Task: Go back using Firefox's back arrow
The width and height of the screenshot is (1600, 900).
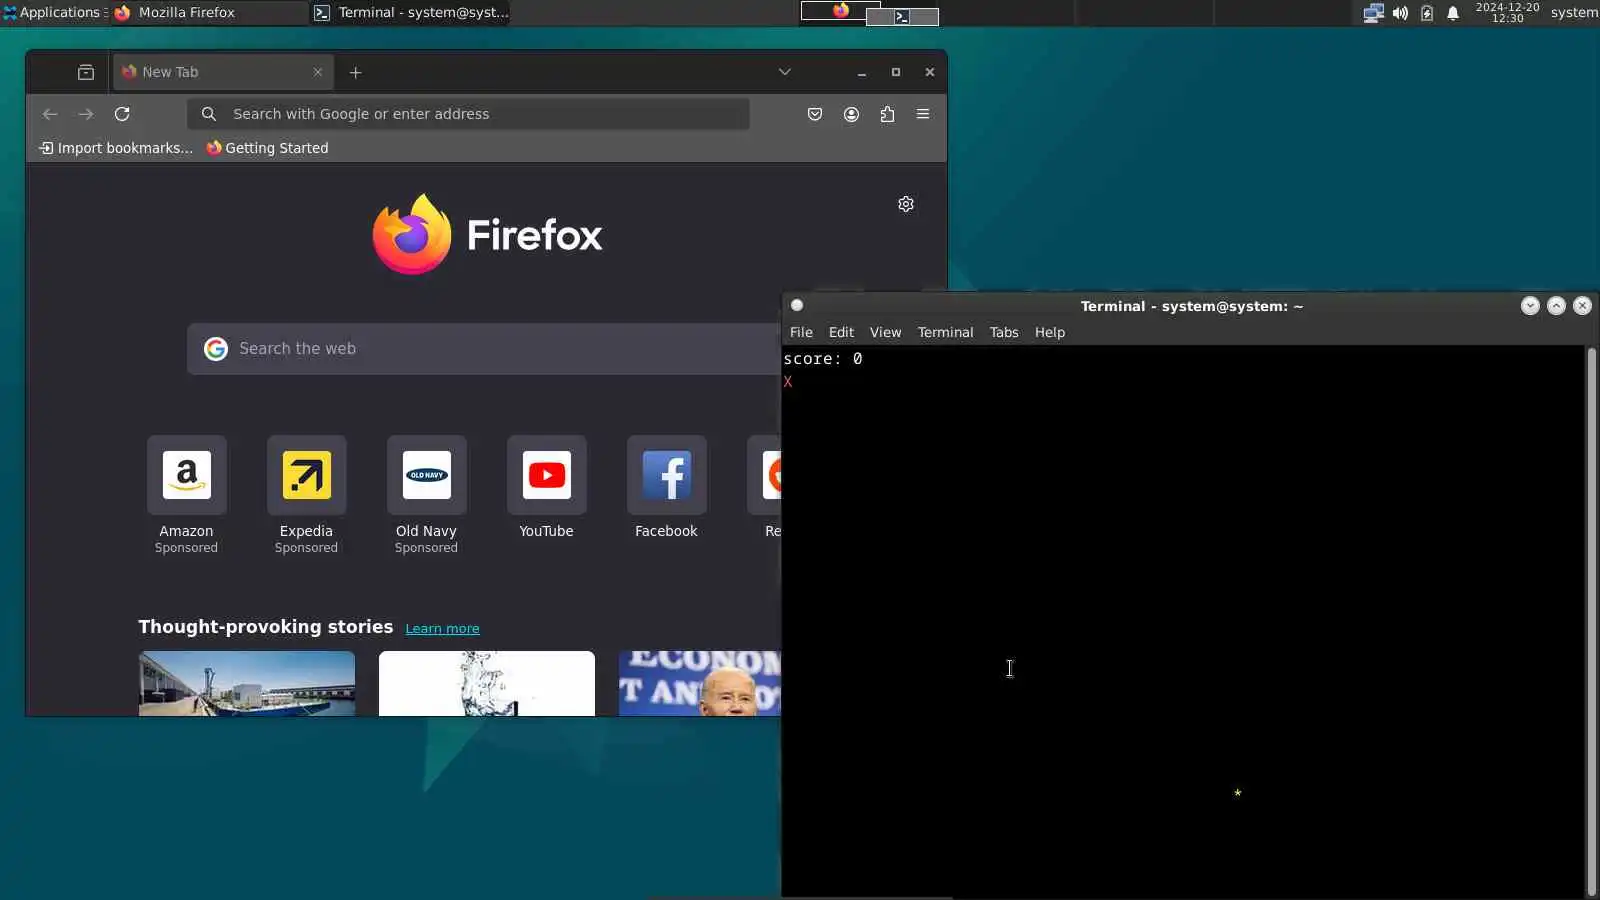Action: 50,114
